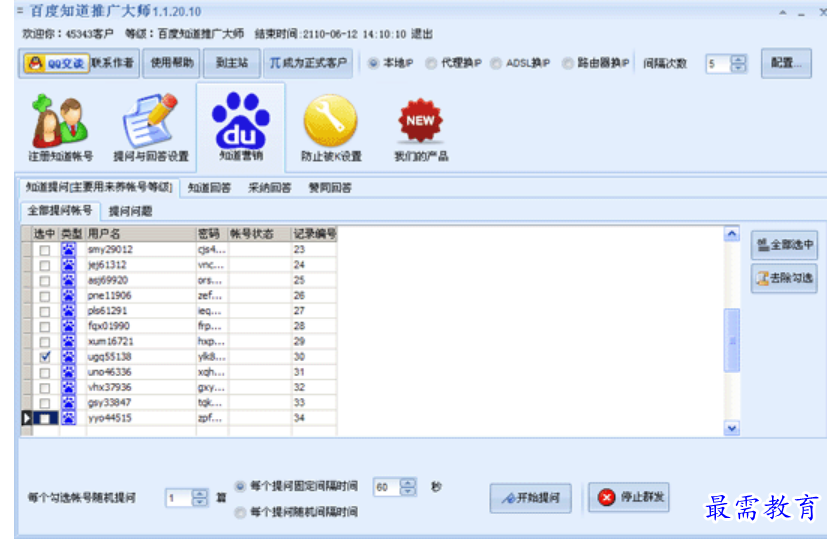Switch to 知道回答 tab
Image resolution: width=827 pixels, height=539 pixels.
209,188
